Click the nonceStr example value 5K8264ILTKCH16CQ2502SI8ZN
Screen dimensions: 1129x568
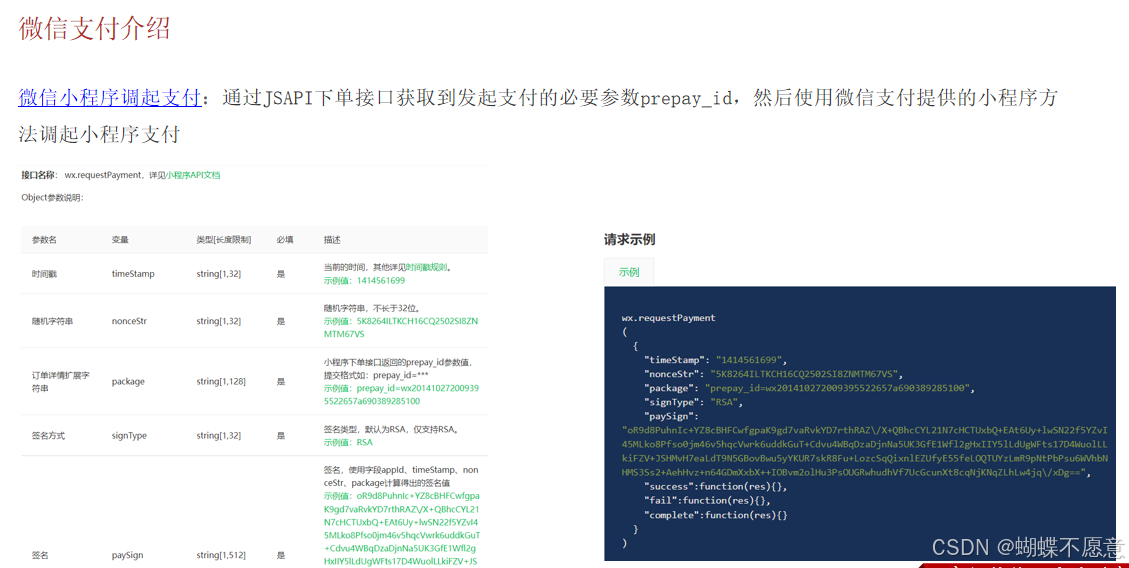(x=418, y=321)
